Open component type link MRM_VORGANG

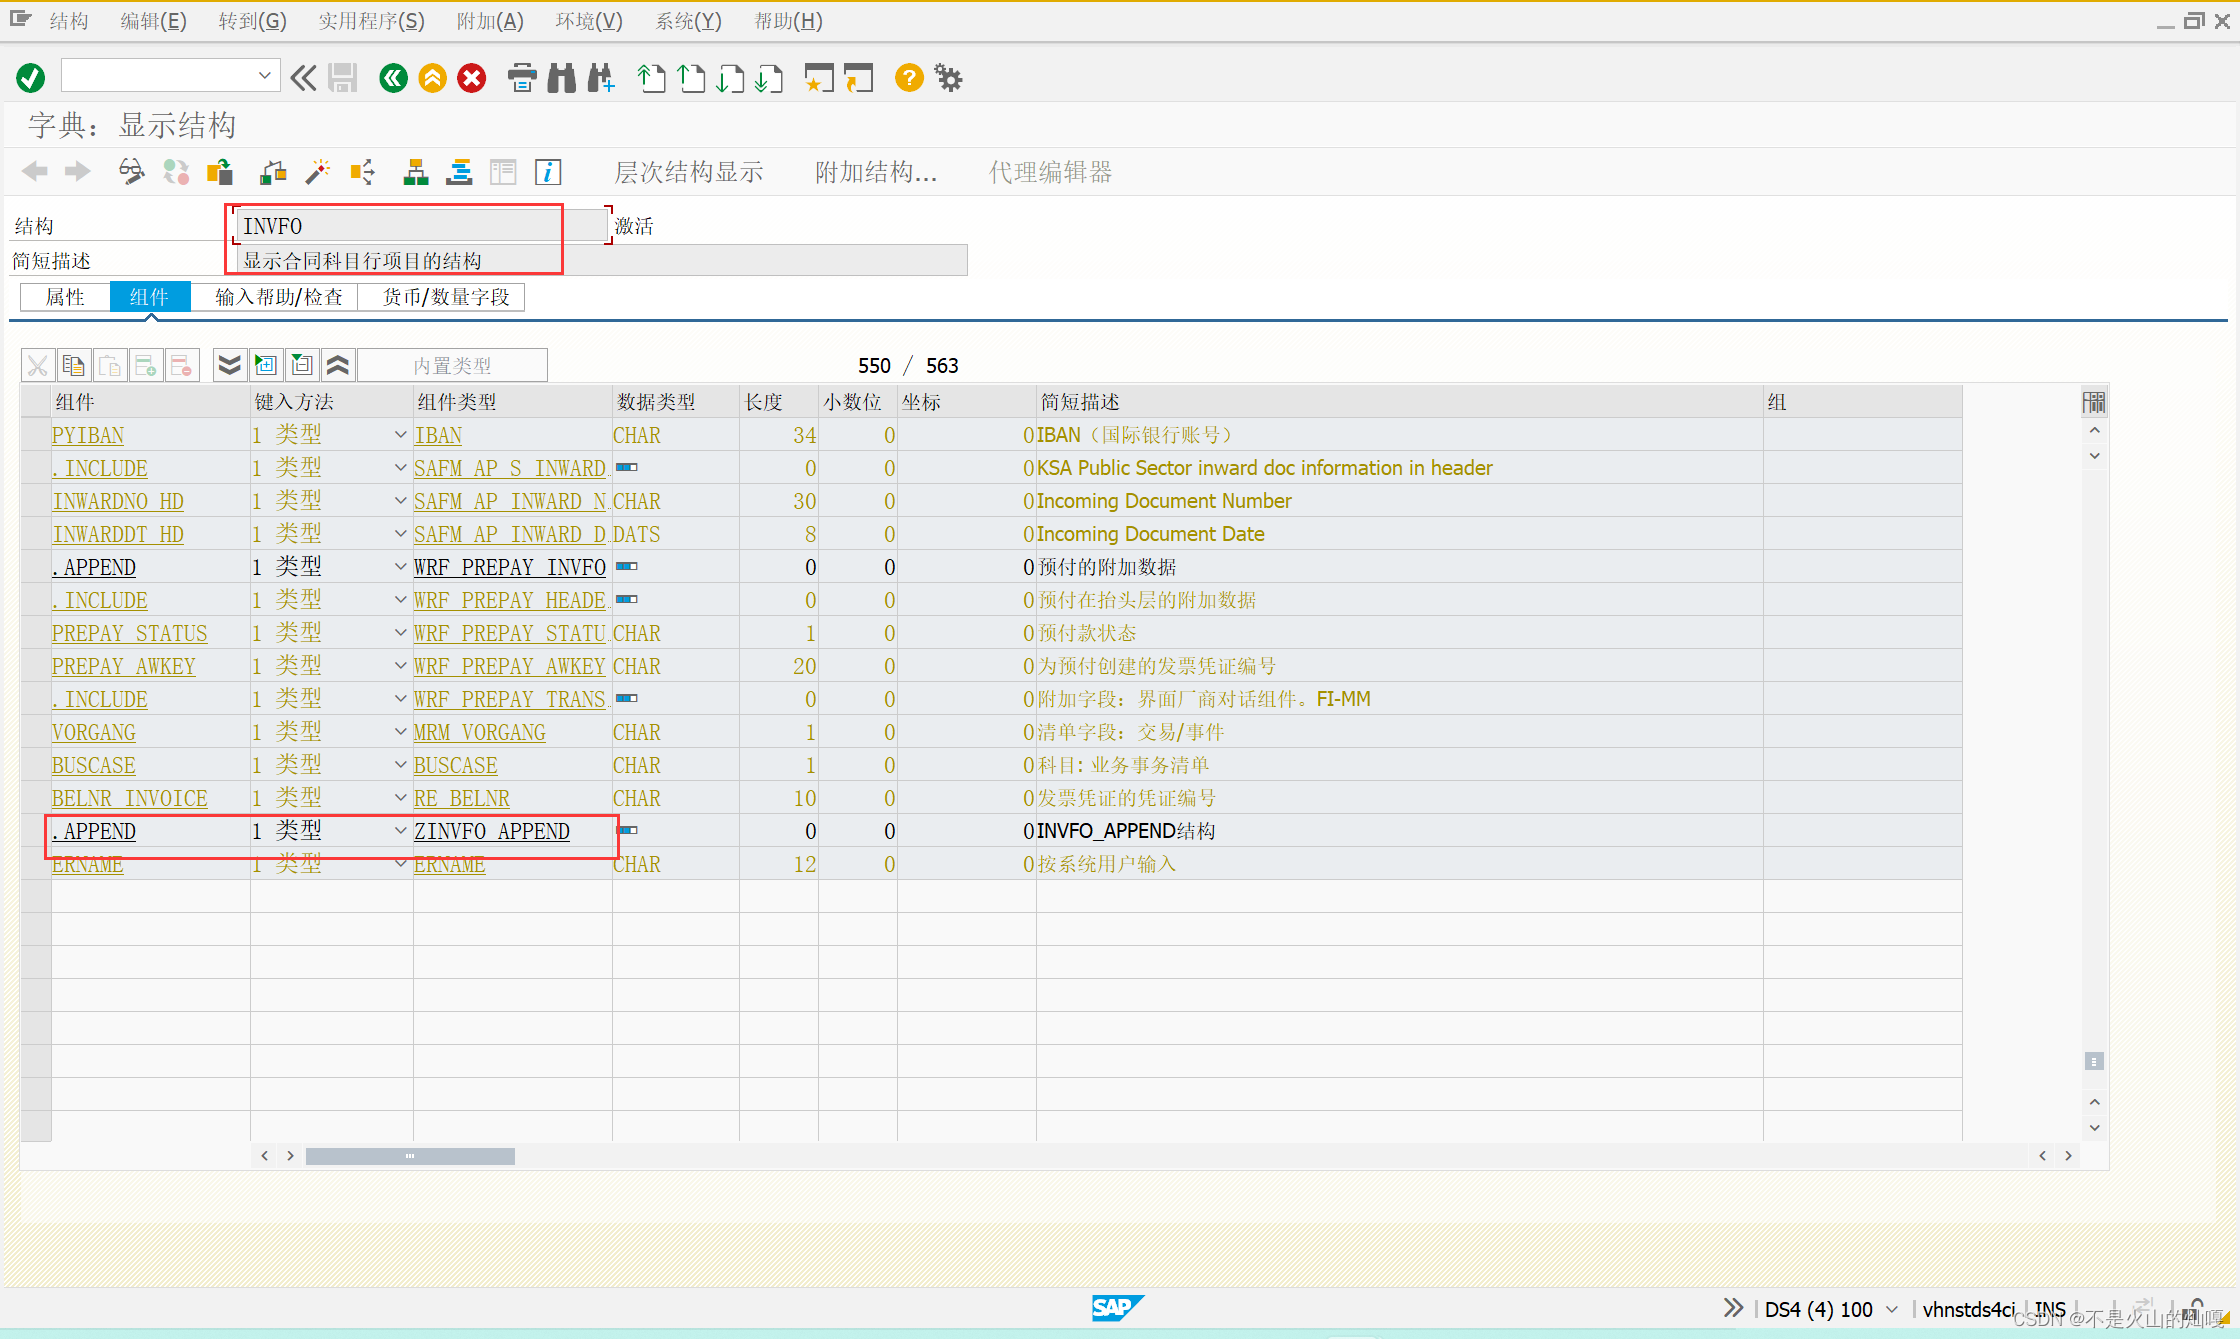pos(480,732)
